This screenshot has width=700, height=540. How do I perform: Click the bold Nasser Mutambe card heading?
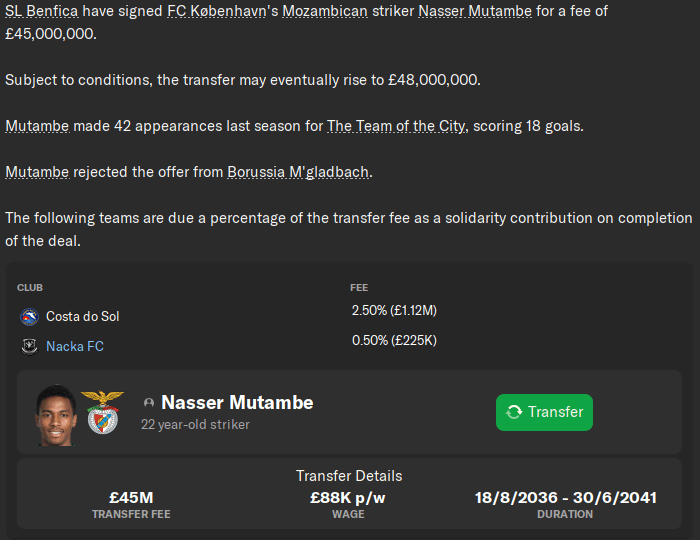pyautogui.click(x=237, y=403)
